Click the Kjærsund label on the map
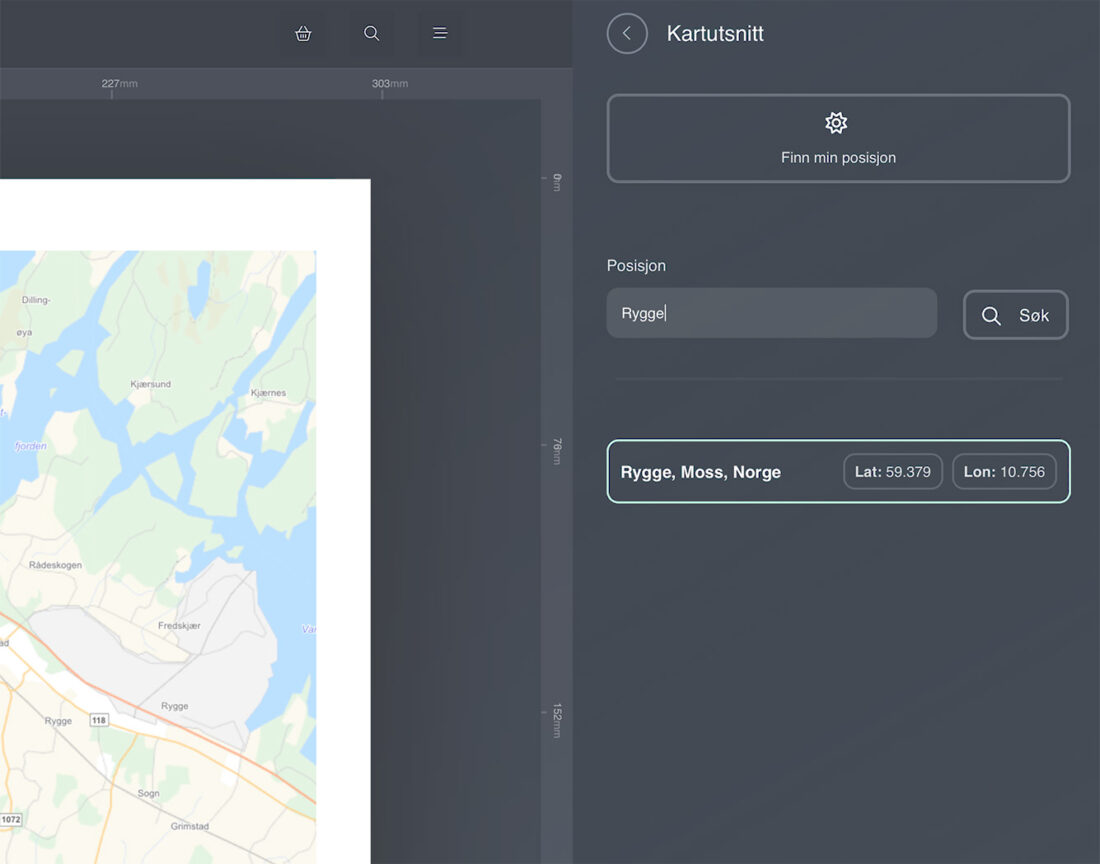Viewport: 1100px width, 864px height. [x=150, y=384]
